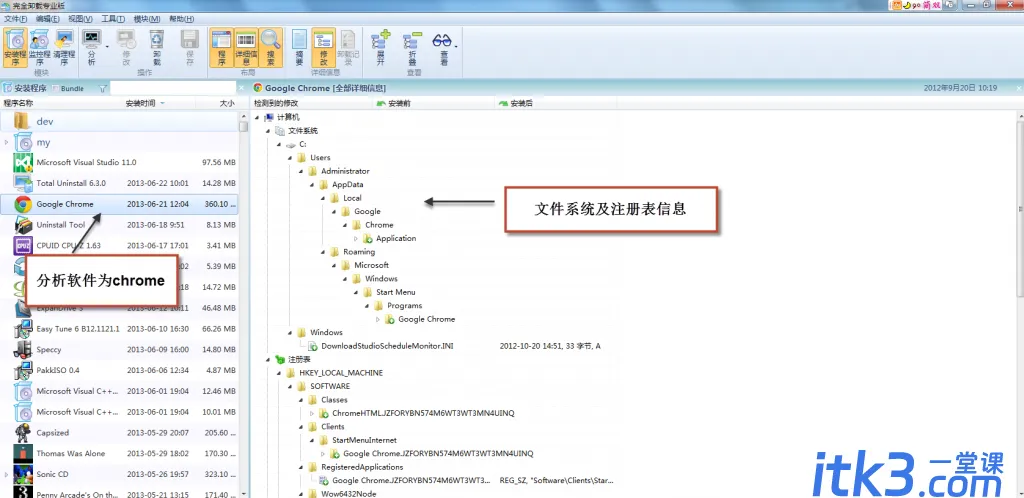Select the Total Uninstall 6.3.0 icon
This screenshot has height=498, width=1024.
click(23, 183)
